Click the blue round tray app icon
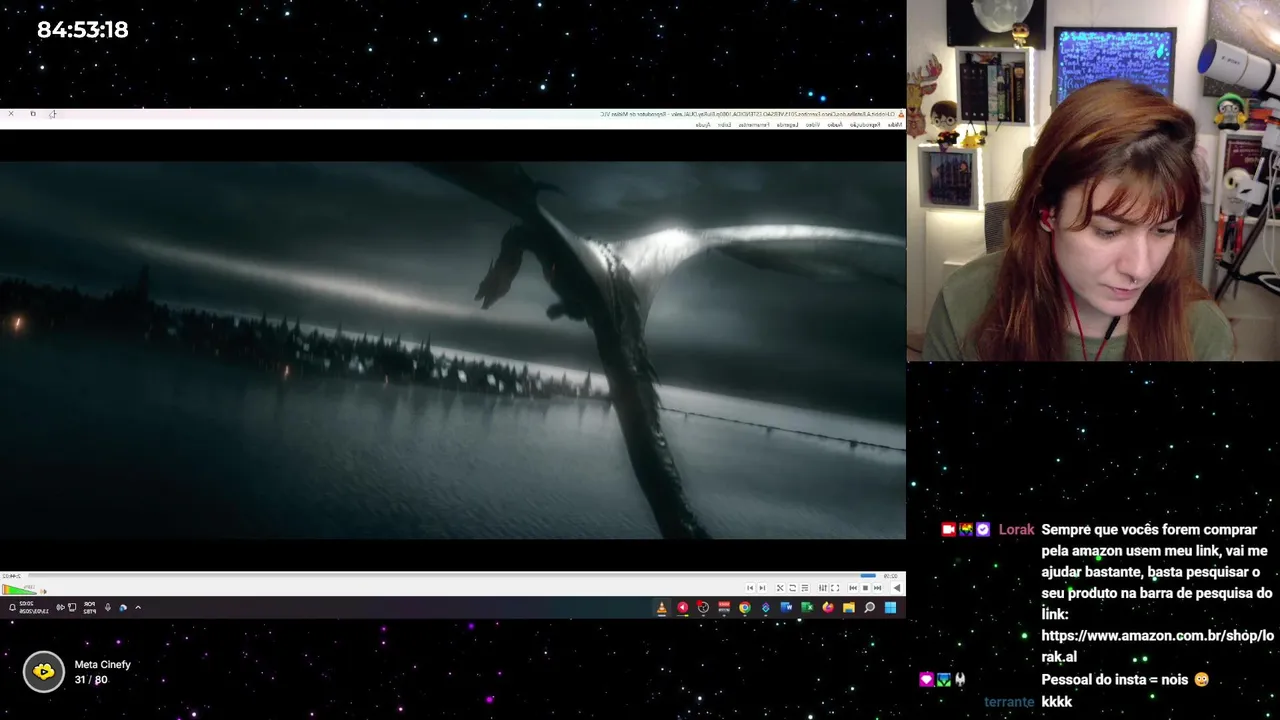The height and width of the screenshot is (720, 1280). [x=123, y=607]
